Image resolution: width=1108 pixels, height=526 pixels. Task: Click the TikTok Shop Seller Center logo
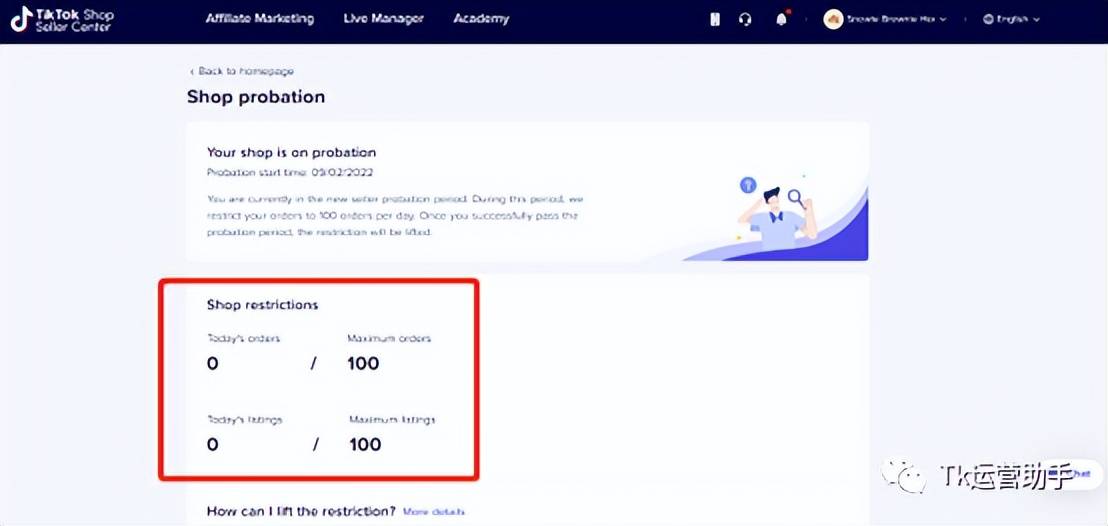(x=63, y=20)
